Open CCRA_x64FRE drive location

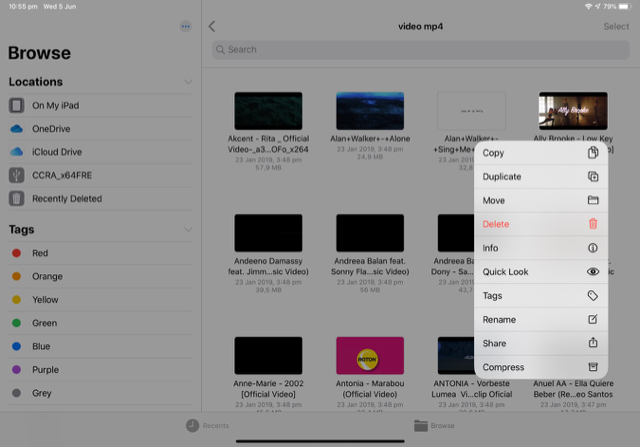tap(100, 175)
